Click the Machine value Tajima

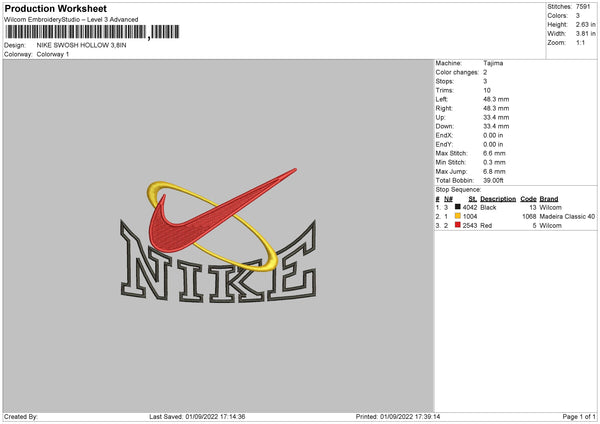pos(493,63)
